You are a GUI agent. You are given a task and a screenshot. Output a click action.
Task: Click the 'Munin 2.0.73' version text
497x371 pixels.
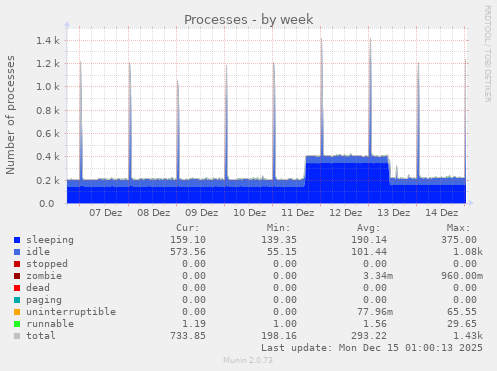click(x=248, y=360)
